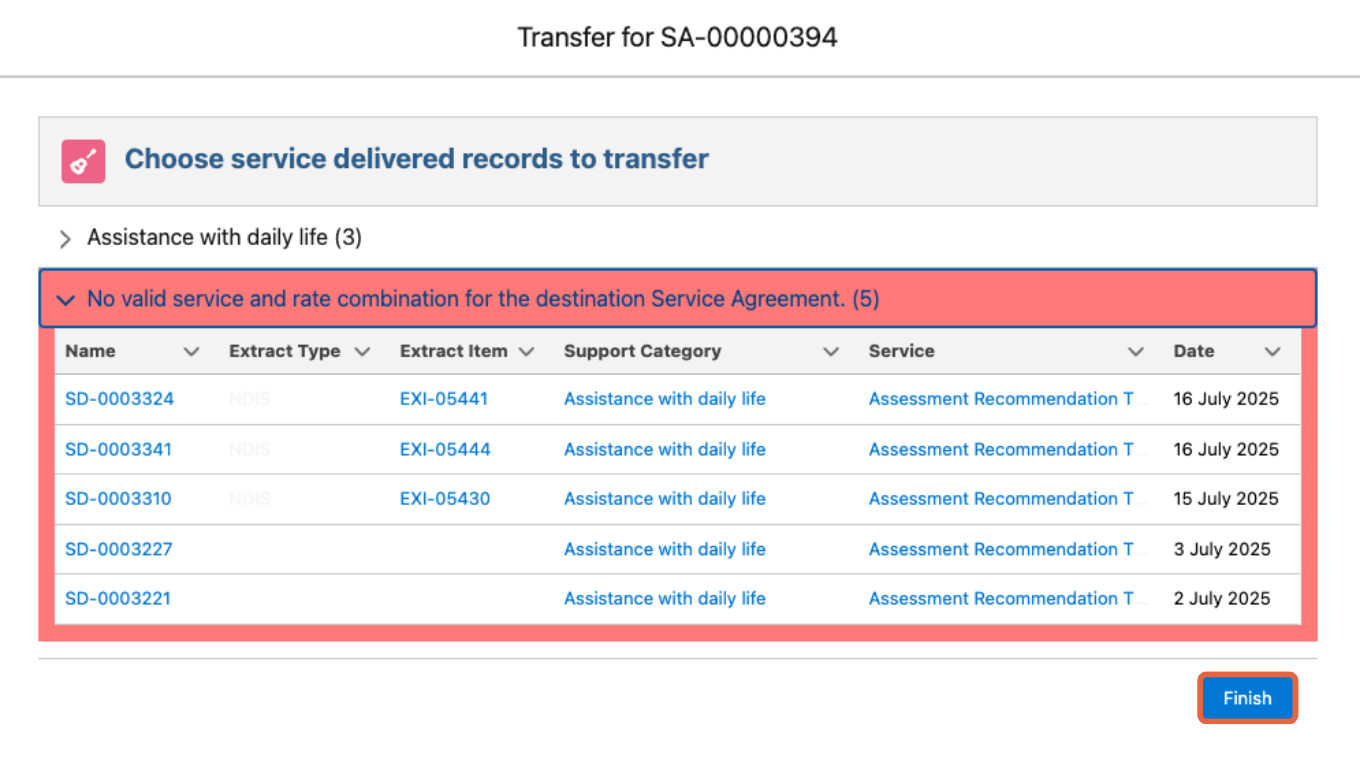Open the Service column dropdown
This screenshot has width=1360, height=770.
[x=1136, y=351]
